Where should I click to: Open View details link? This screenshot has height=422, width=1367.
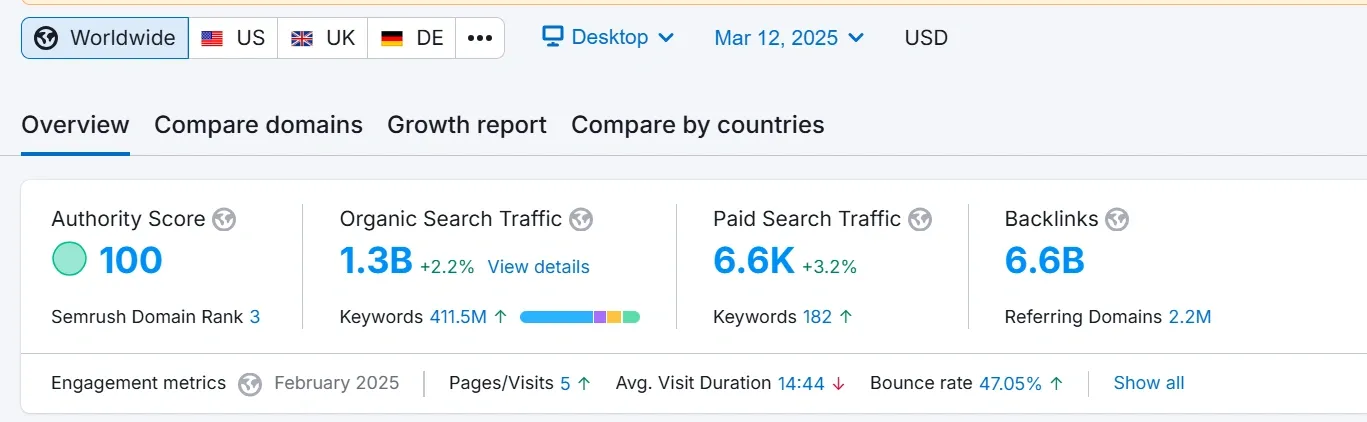tap(538, 267)
